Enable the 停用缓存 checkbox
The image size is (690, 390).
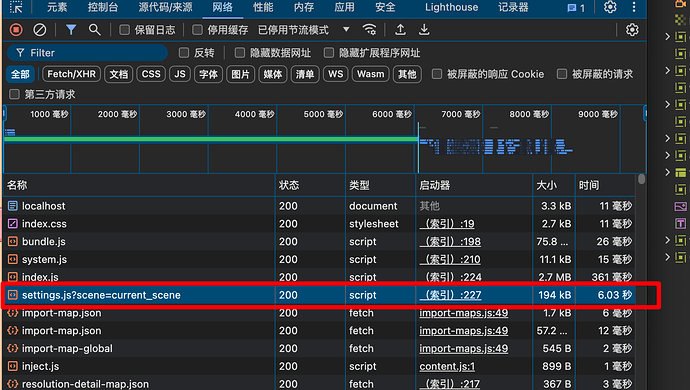pos(198,30)
